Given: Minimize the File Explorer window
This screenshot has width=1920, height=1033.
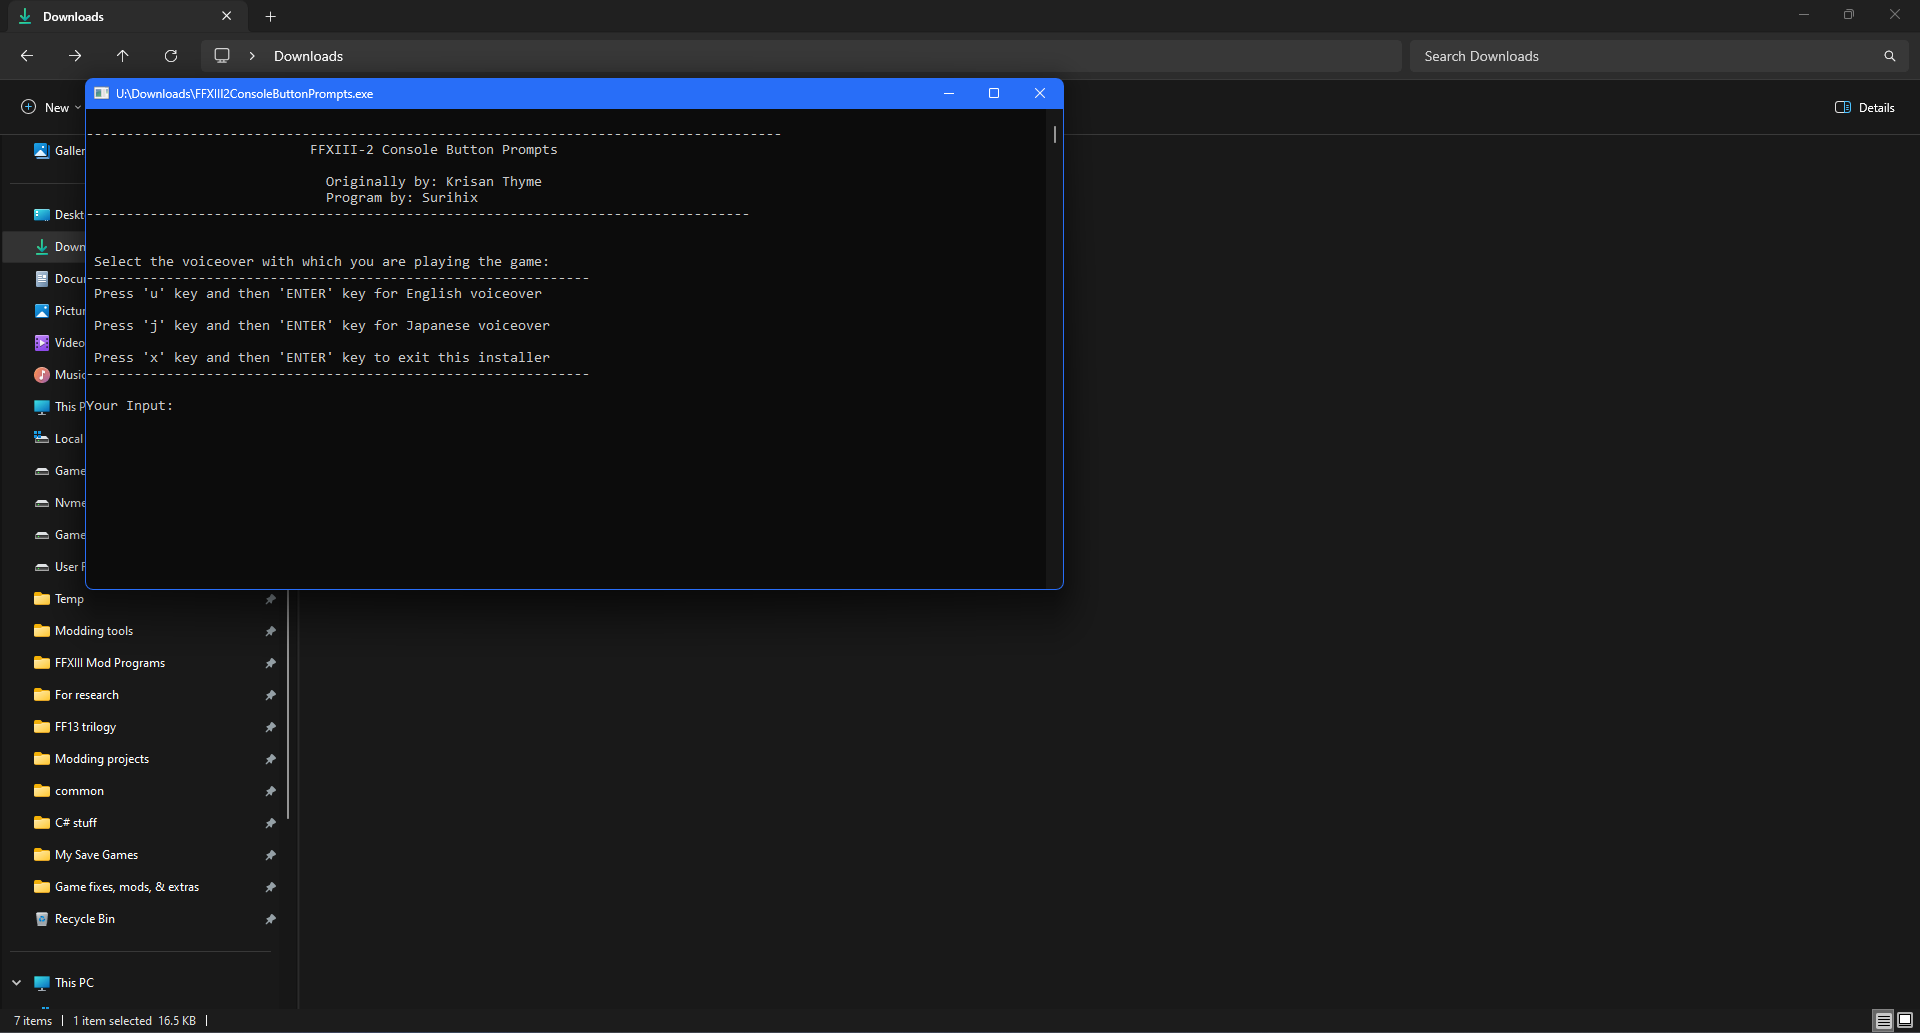Looking at the screenshot, I should (1804, 15).
